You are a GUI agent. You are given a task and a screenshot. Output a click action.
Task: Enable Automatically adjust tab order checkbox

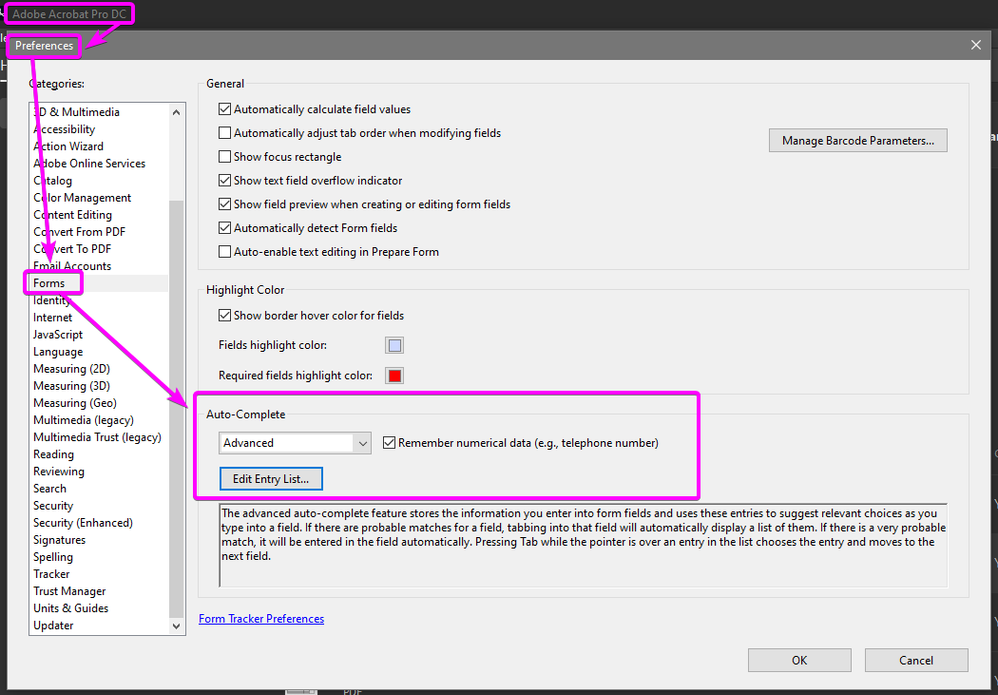[225, 133]
